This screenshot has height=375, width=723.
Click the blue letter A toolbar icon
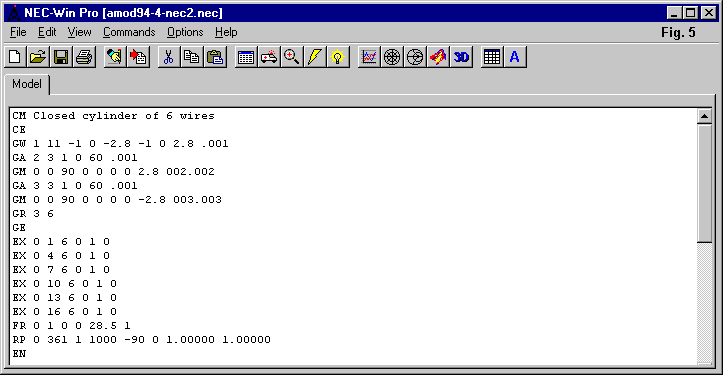[x=515, y=57]
